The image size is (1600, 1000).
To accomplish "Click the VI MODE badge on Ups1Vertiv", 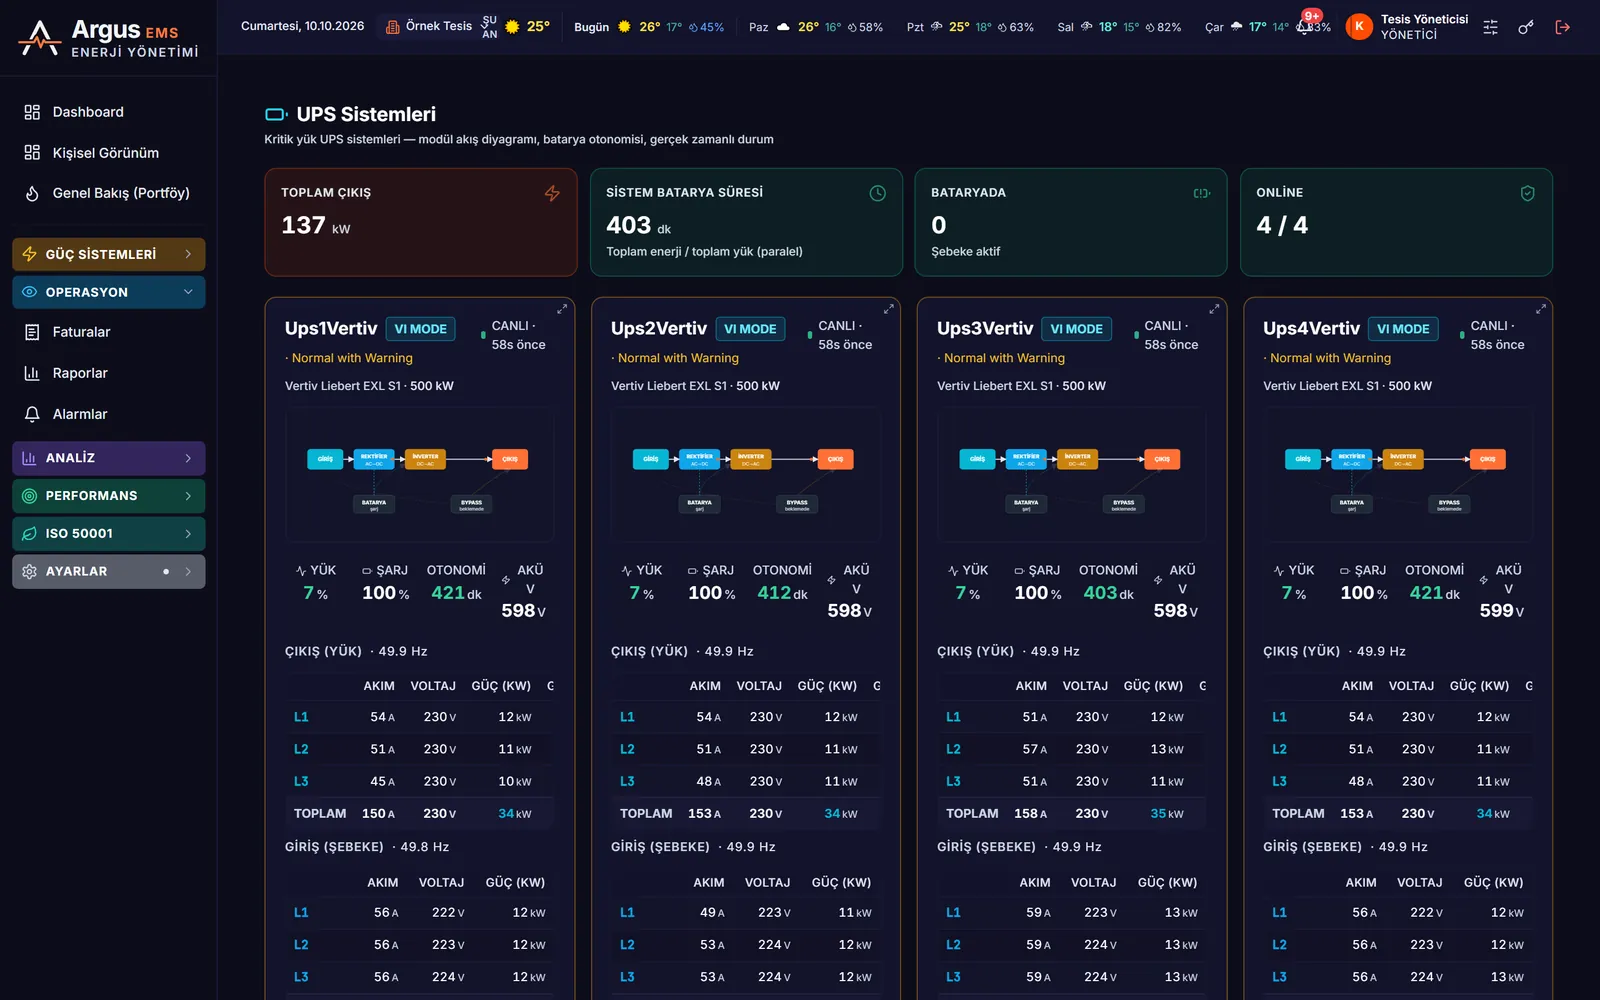I will (x=420, y=329).
